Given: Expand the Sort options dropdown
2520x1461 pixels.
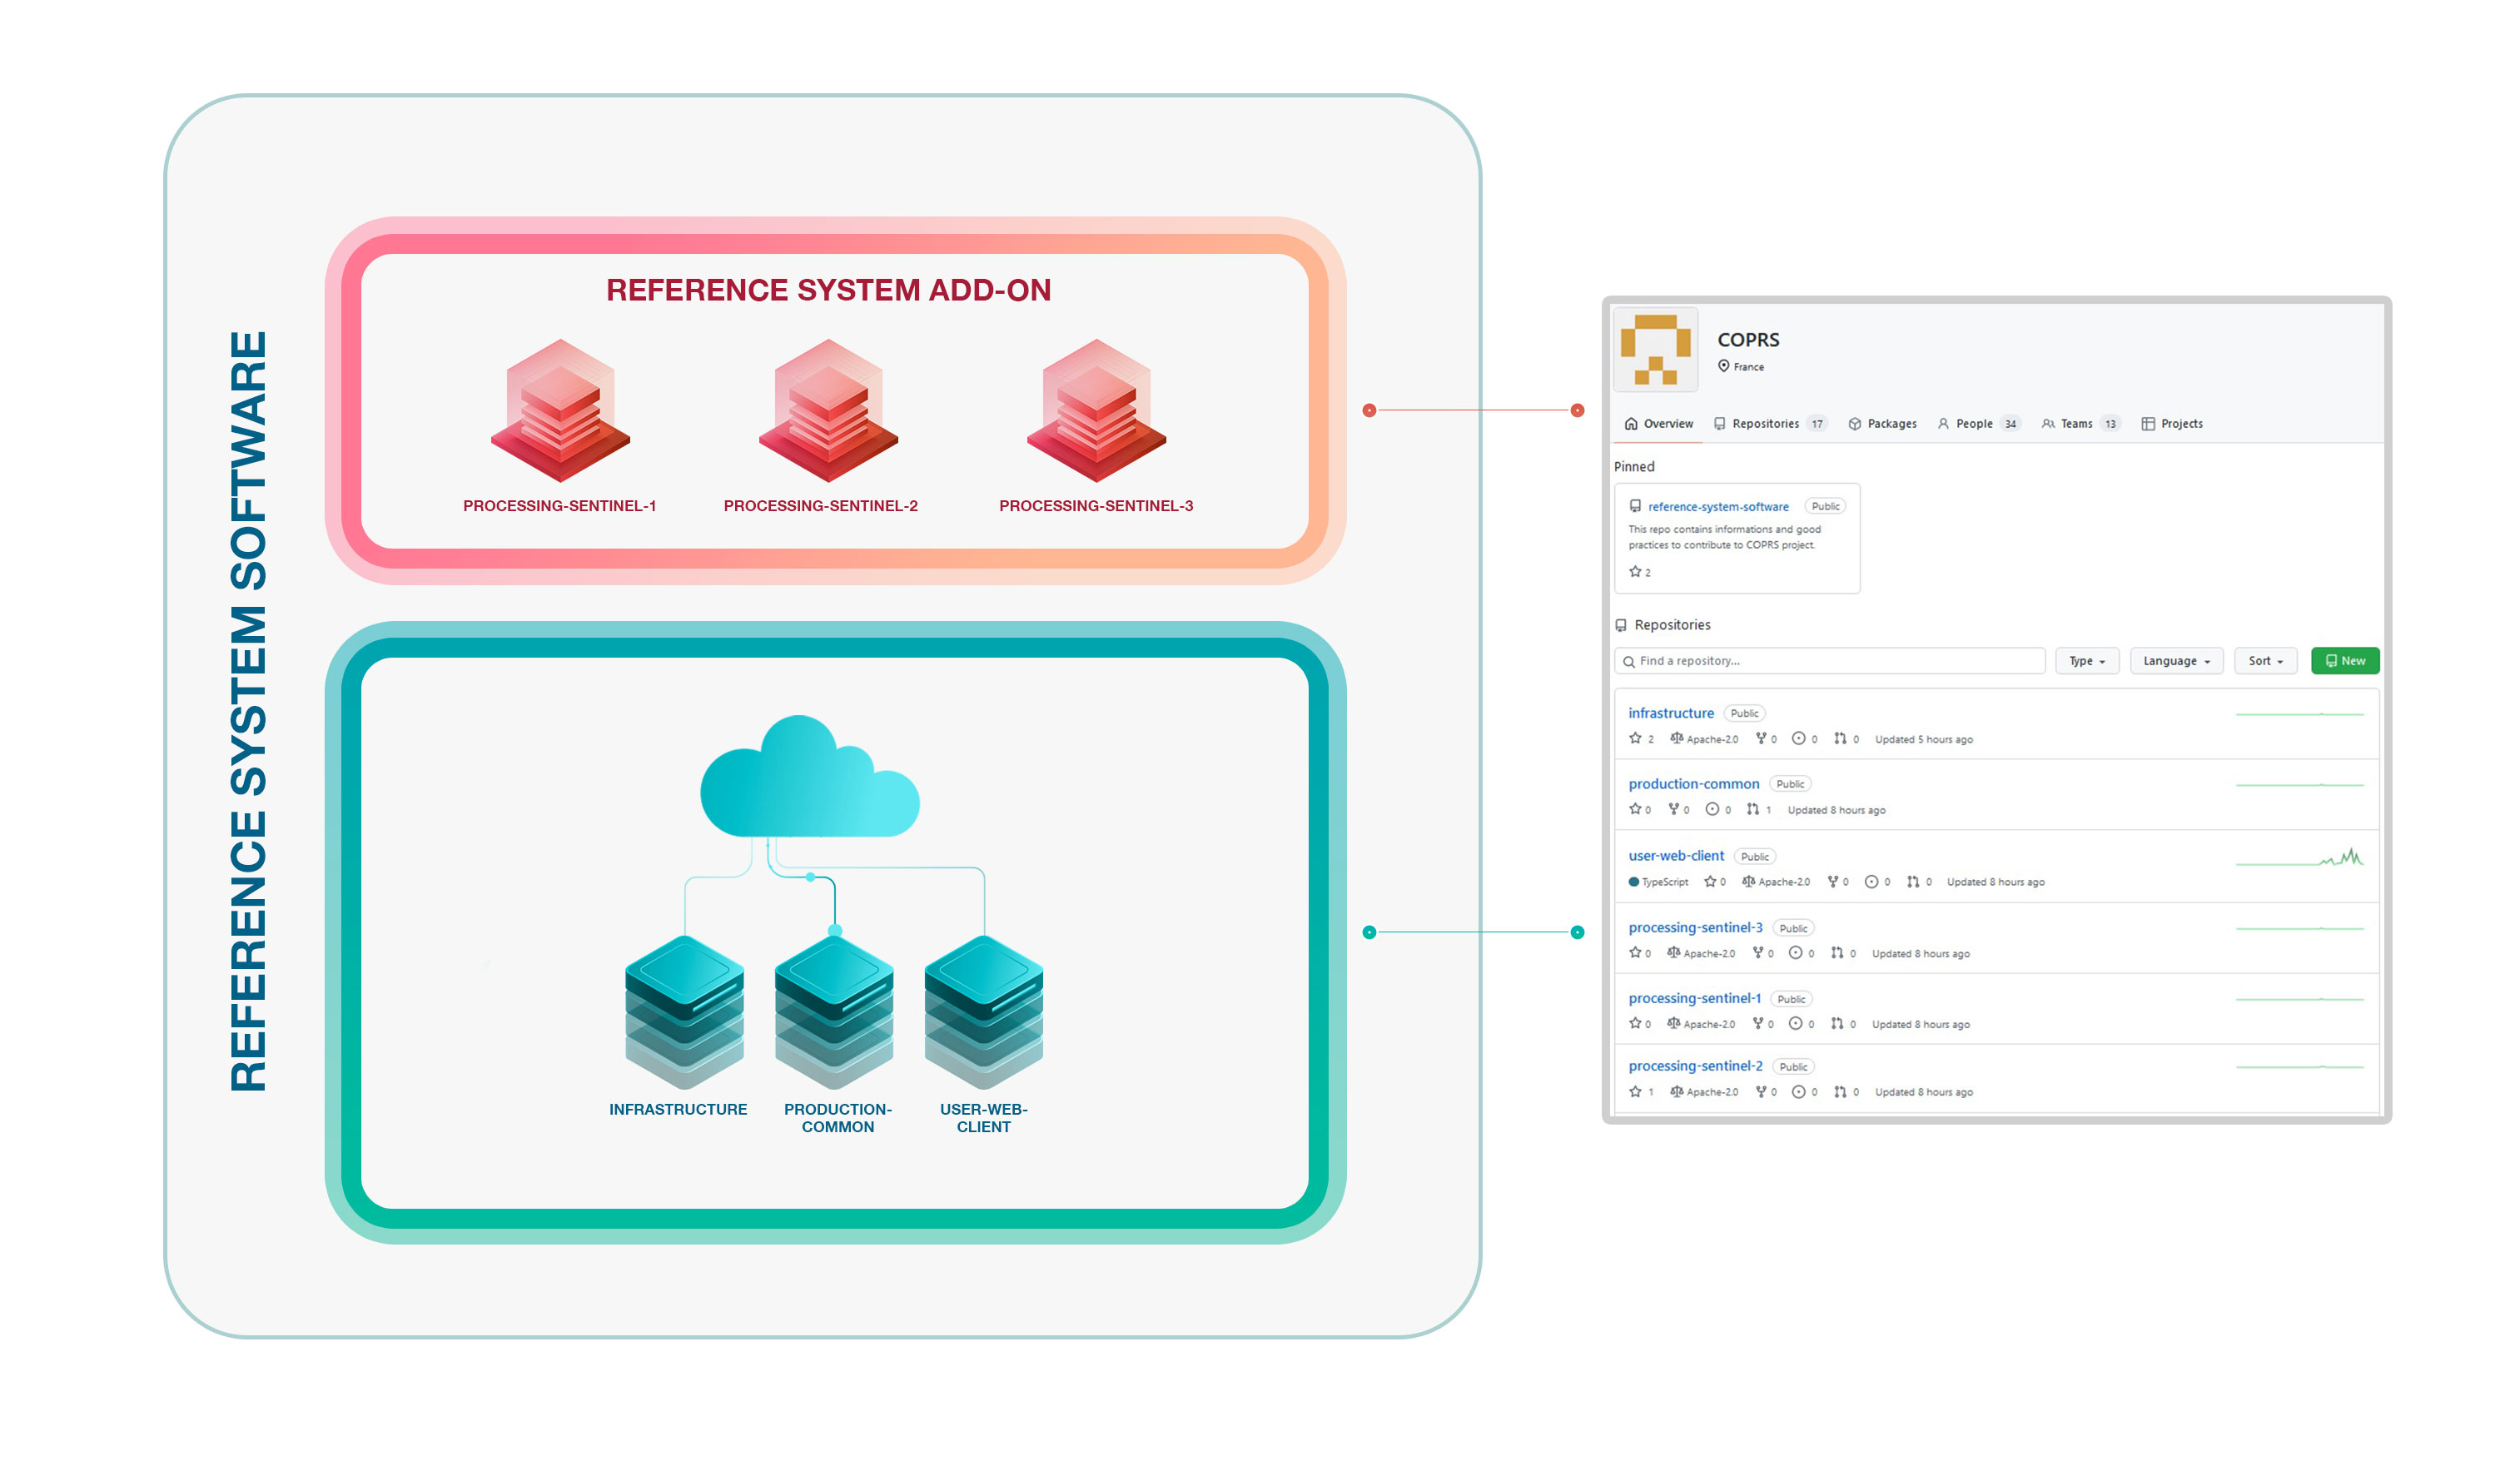Looking at the screenshot, I should pyautogui.click(x=2265, y=661).
